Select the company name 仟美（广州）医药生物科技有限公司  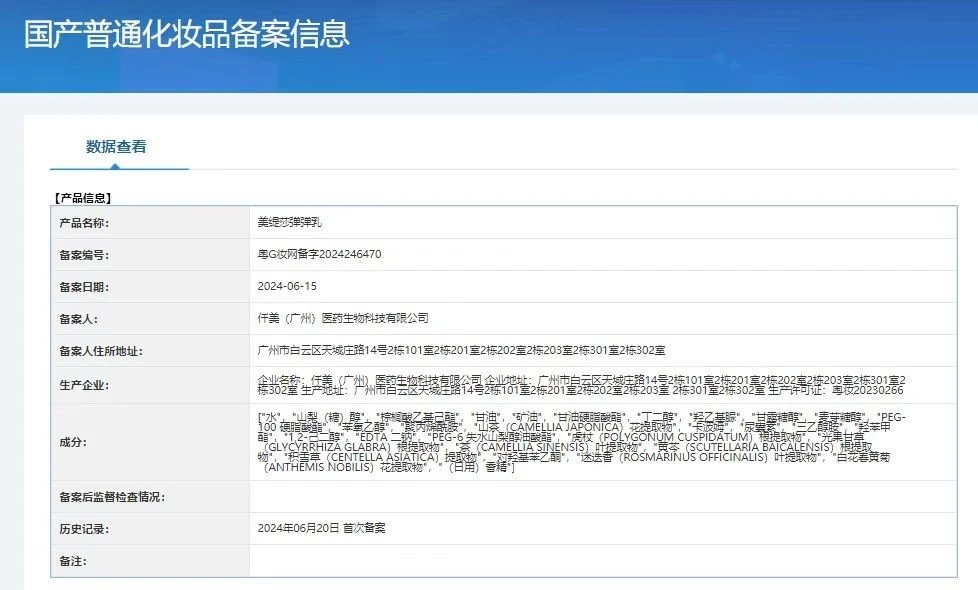(343, 318)
